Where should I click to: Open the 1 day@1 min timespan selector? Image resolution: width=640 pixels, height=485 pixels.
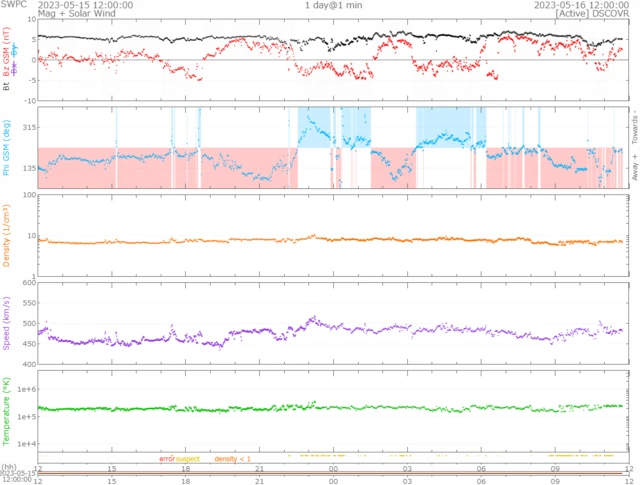(x=335, y=6)
